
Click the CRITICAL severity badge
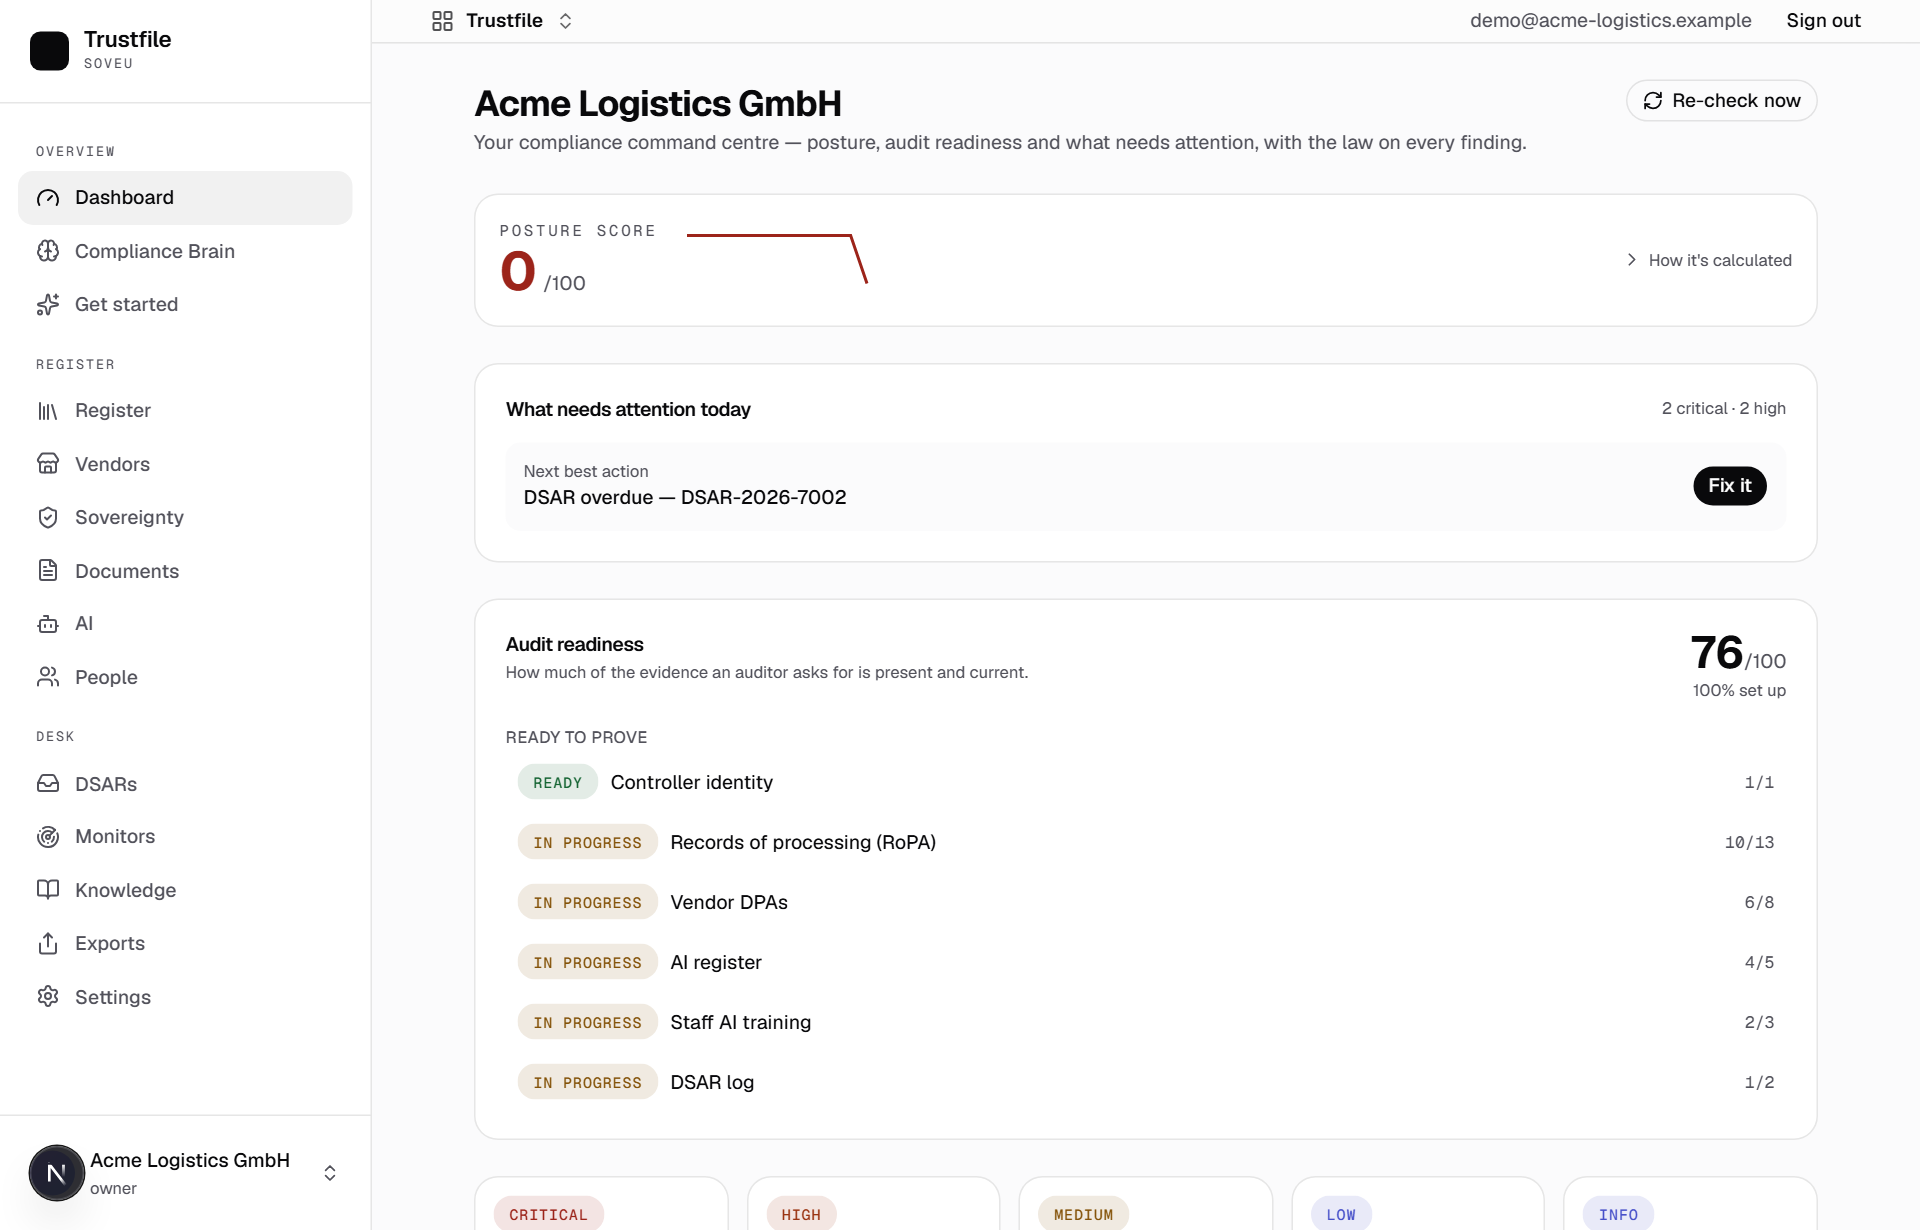tap(548, 1214)
